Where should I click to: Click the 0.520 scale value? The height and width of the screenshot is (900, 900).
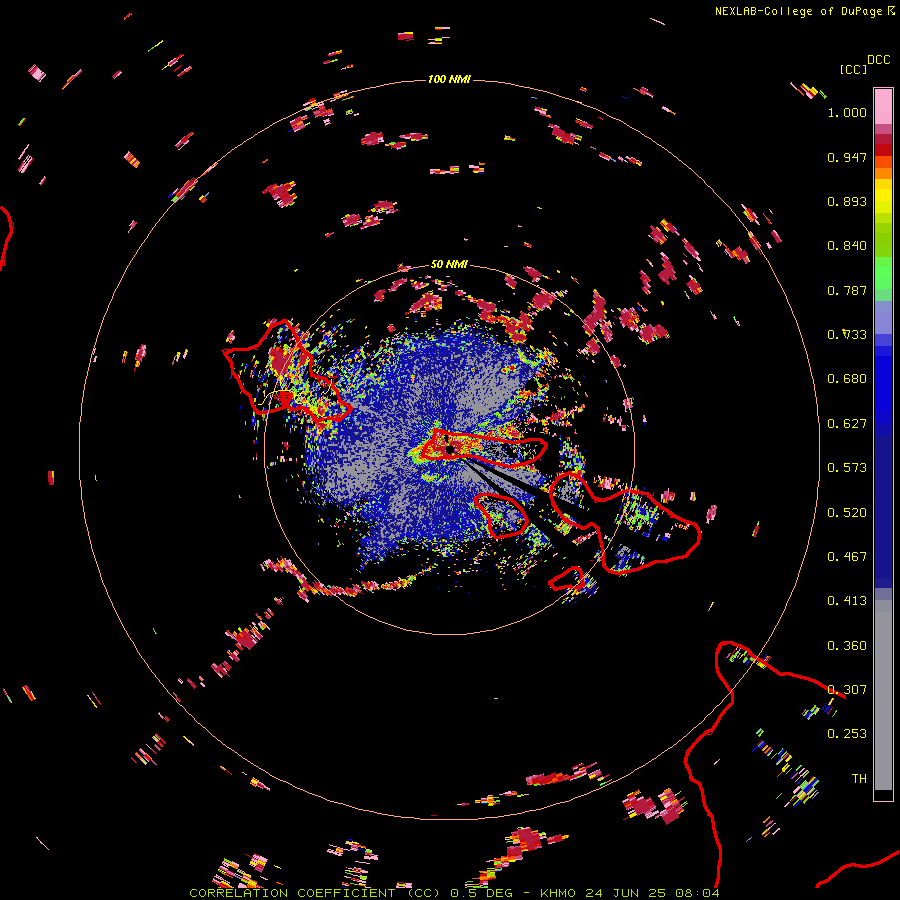(x=847, y=513)
